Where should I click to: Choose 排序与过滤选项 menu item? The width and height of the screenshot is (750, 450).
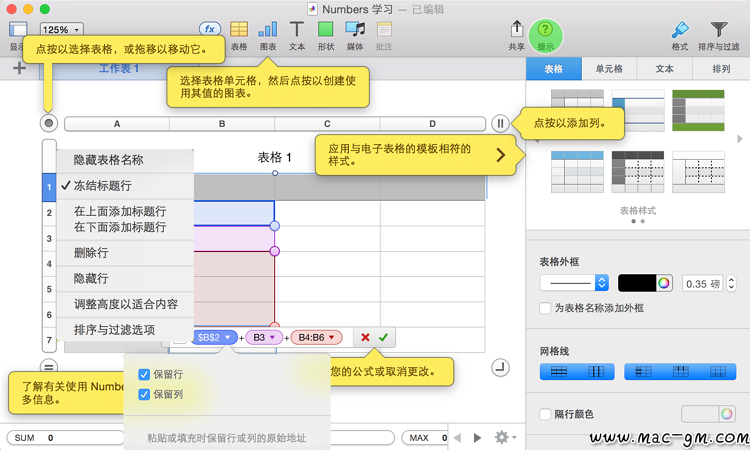(125, 329)
